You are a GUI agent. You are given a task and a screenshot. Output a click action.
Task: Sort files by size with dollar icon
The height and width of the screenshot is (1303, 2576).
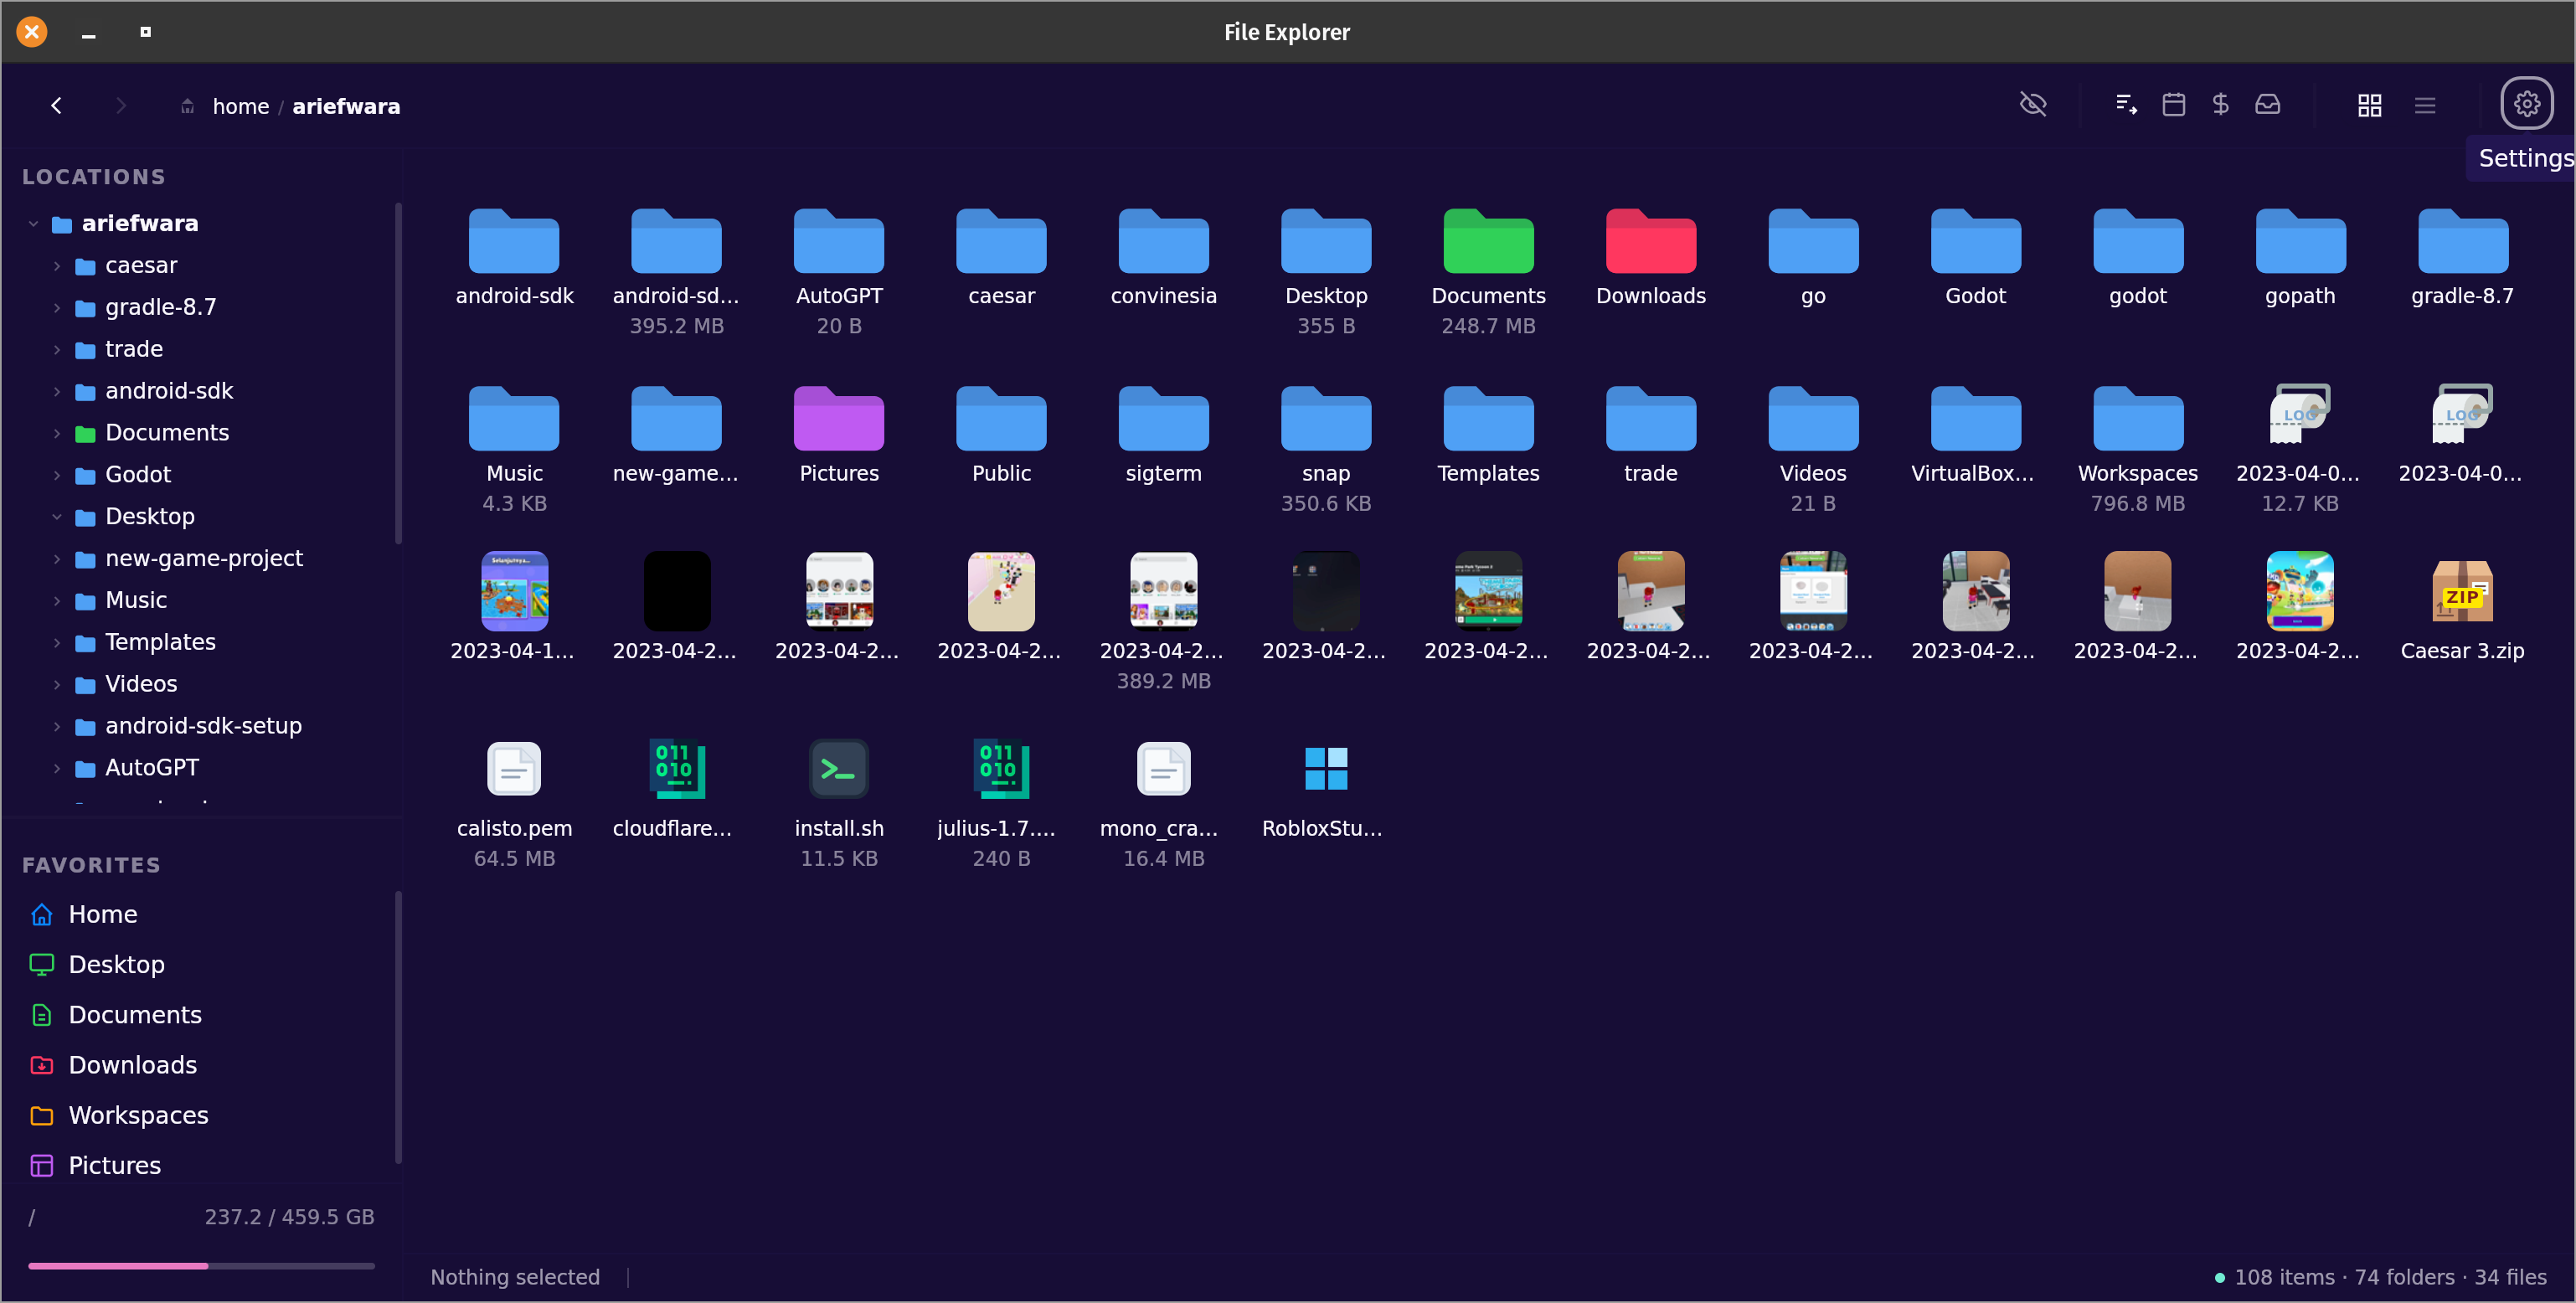point(2221,103)
